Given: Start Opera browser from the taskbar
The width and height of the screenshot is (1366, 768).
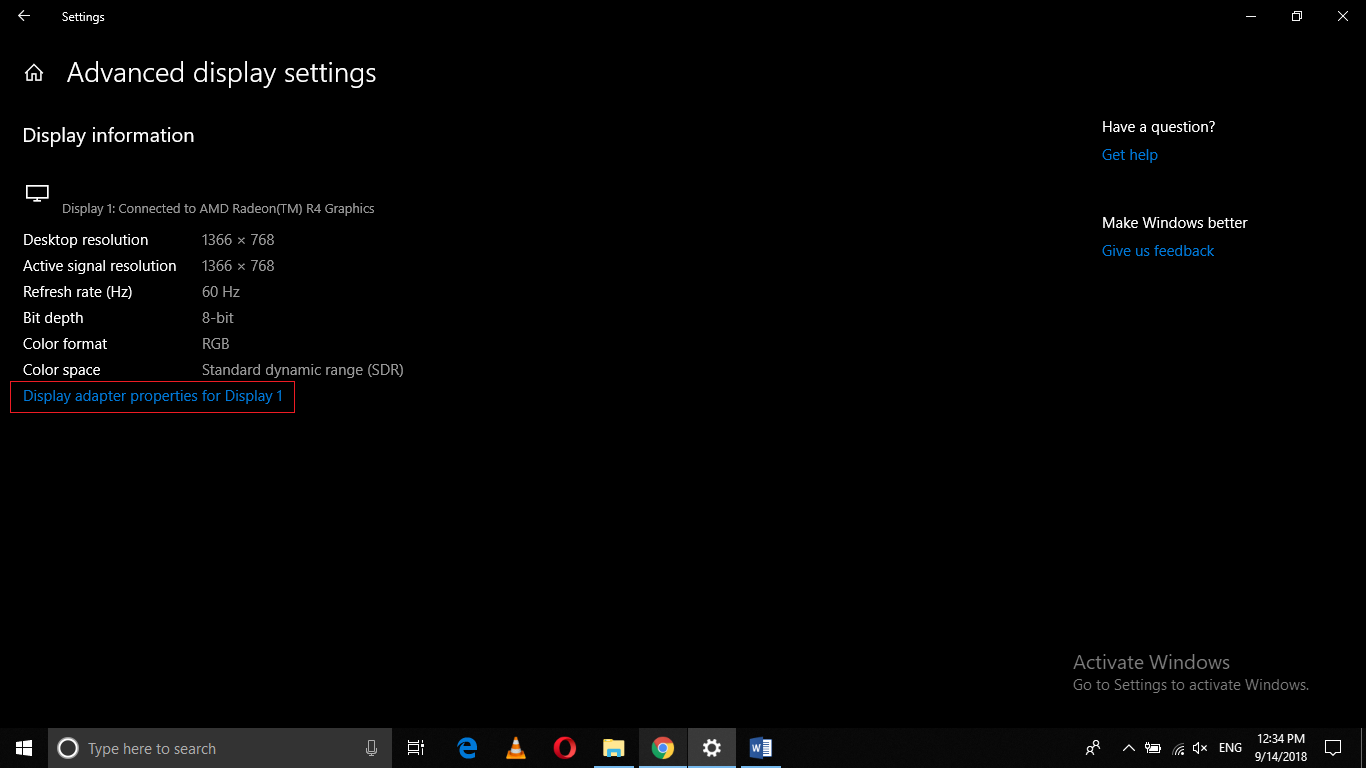Looking at the screenshot, I should [x=564, y=747].
